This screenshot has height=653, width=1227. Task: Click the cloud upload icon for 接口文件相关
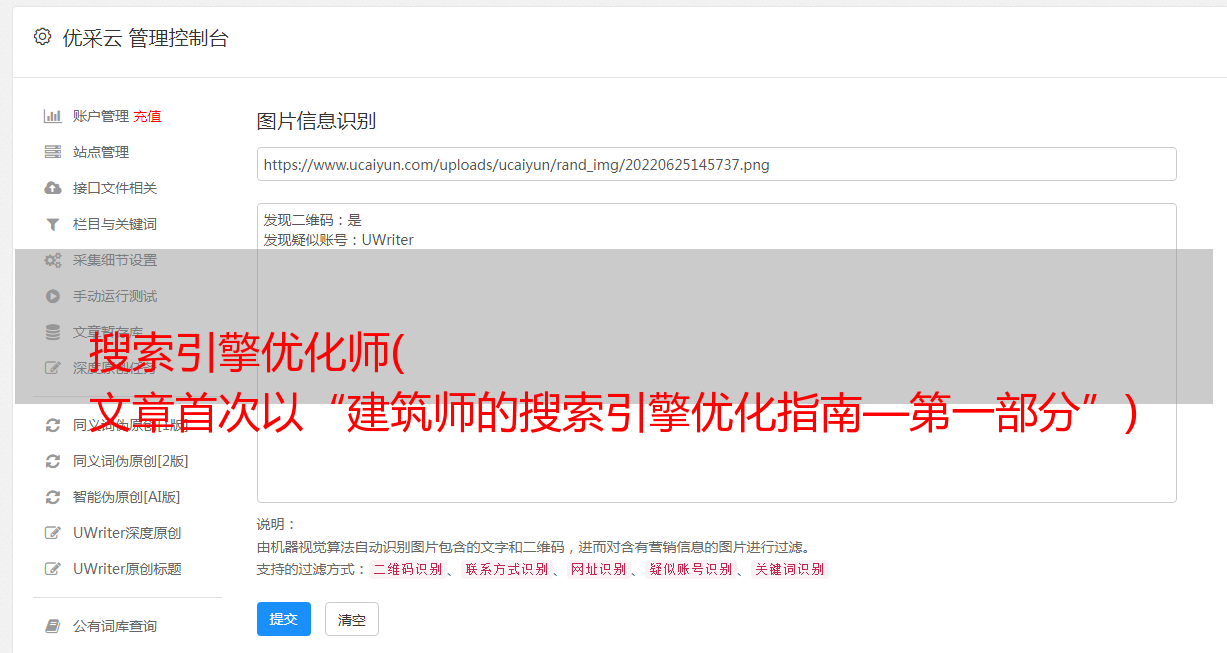(x=53, y=188)
